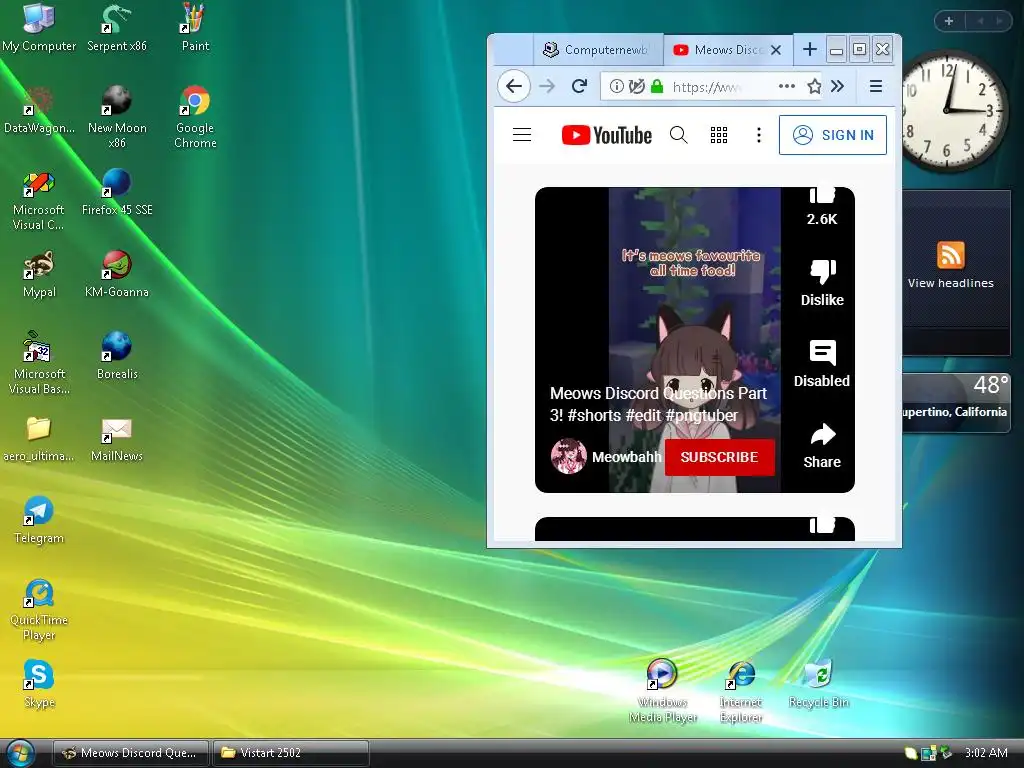
Task: Launch Telegram desktop shortcut
Action: coord(39,520)
